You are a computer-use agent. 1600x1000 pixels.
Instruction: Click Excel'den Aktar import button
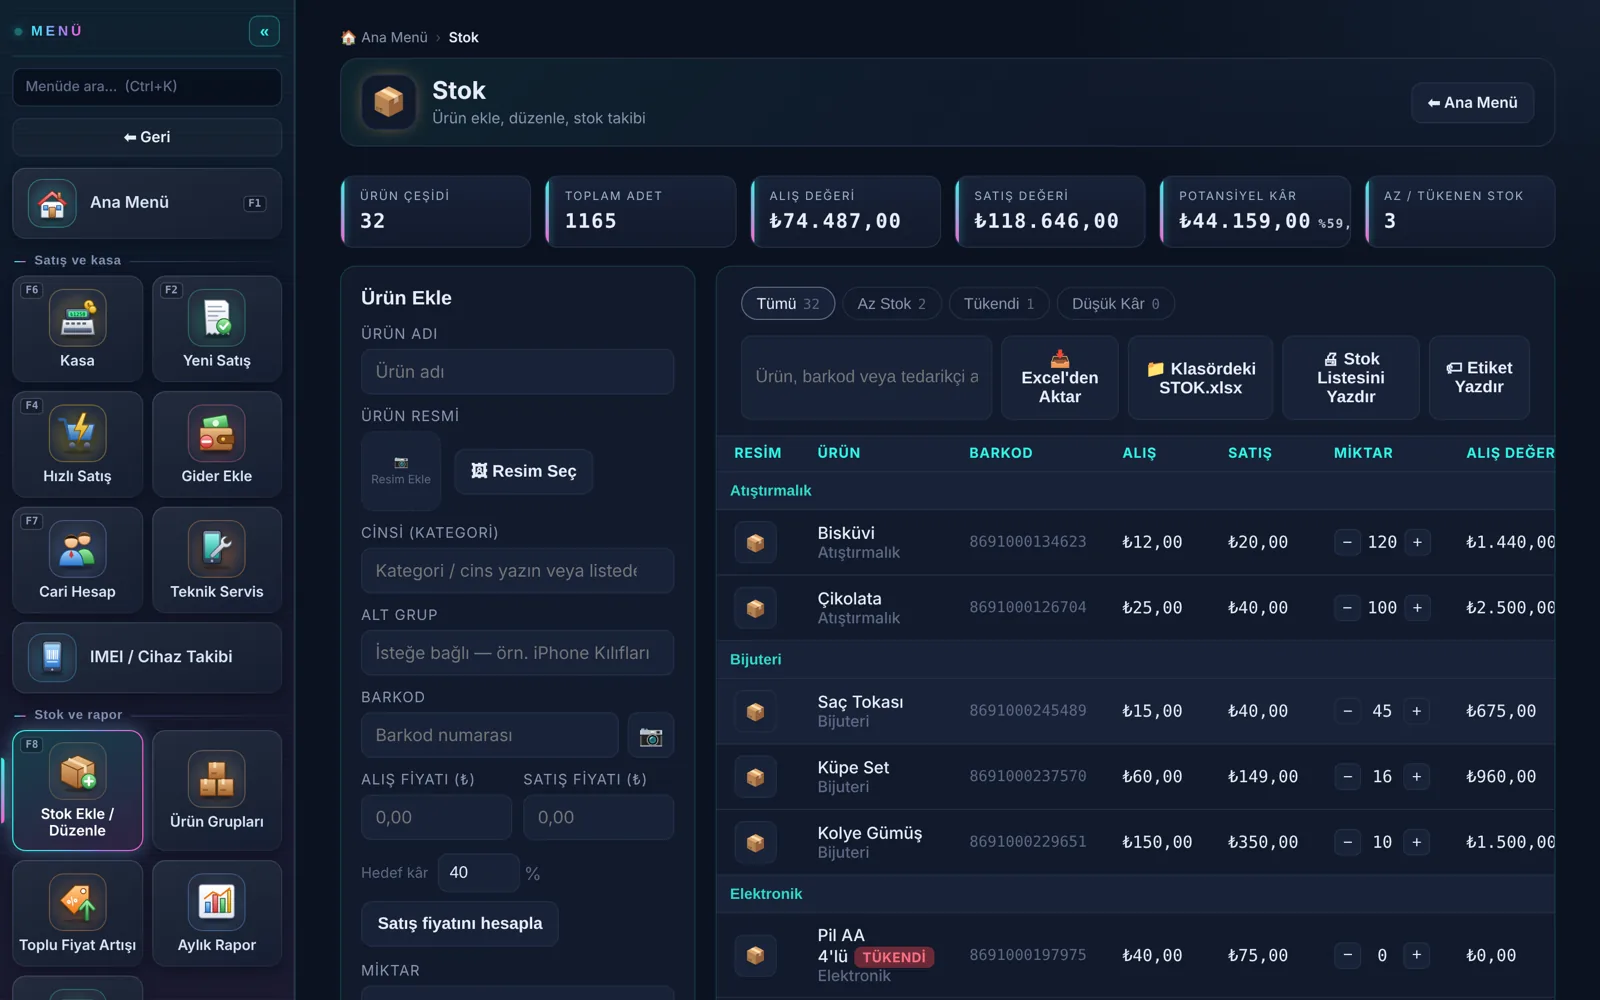pos(1060,378)
